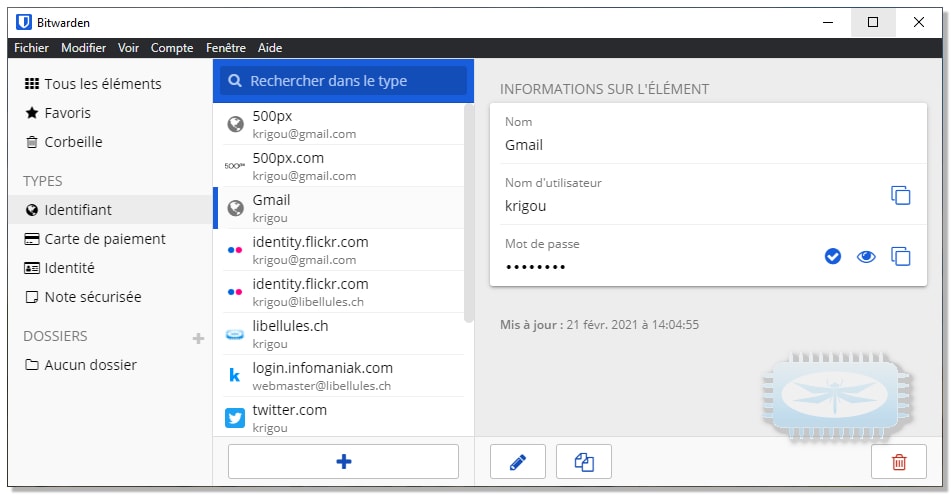The width and height of the screenshot is (951, 495).
Task: Click the masked Mot de passe value
Action: [536, 267]
